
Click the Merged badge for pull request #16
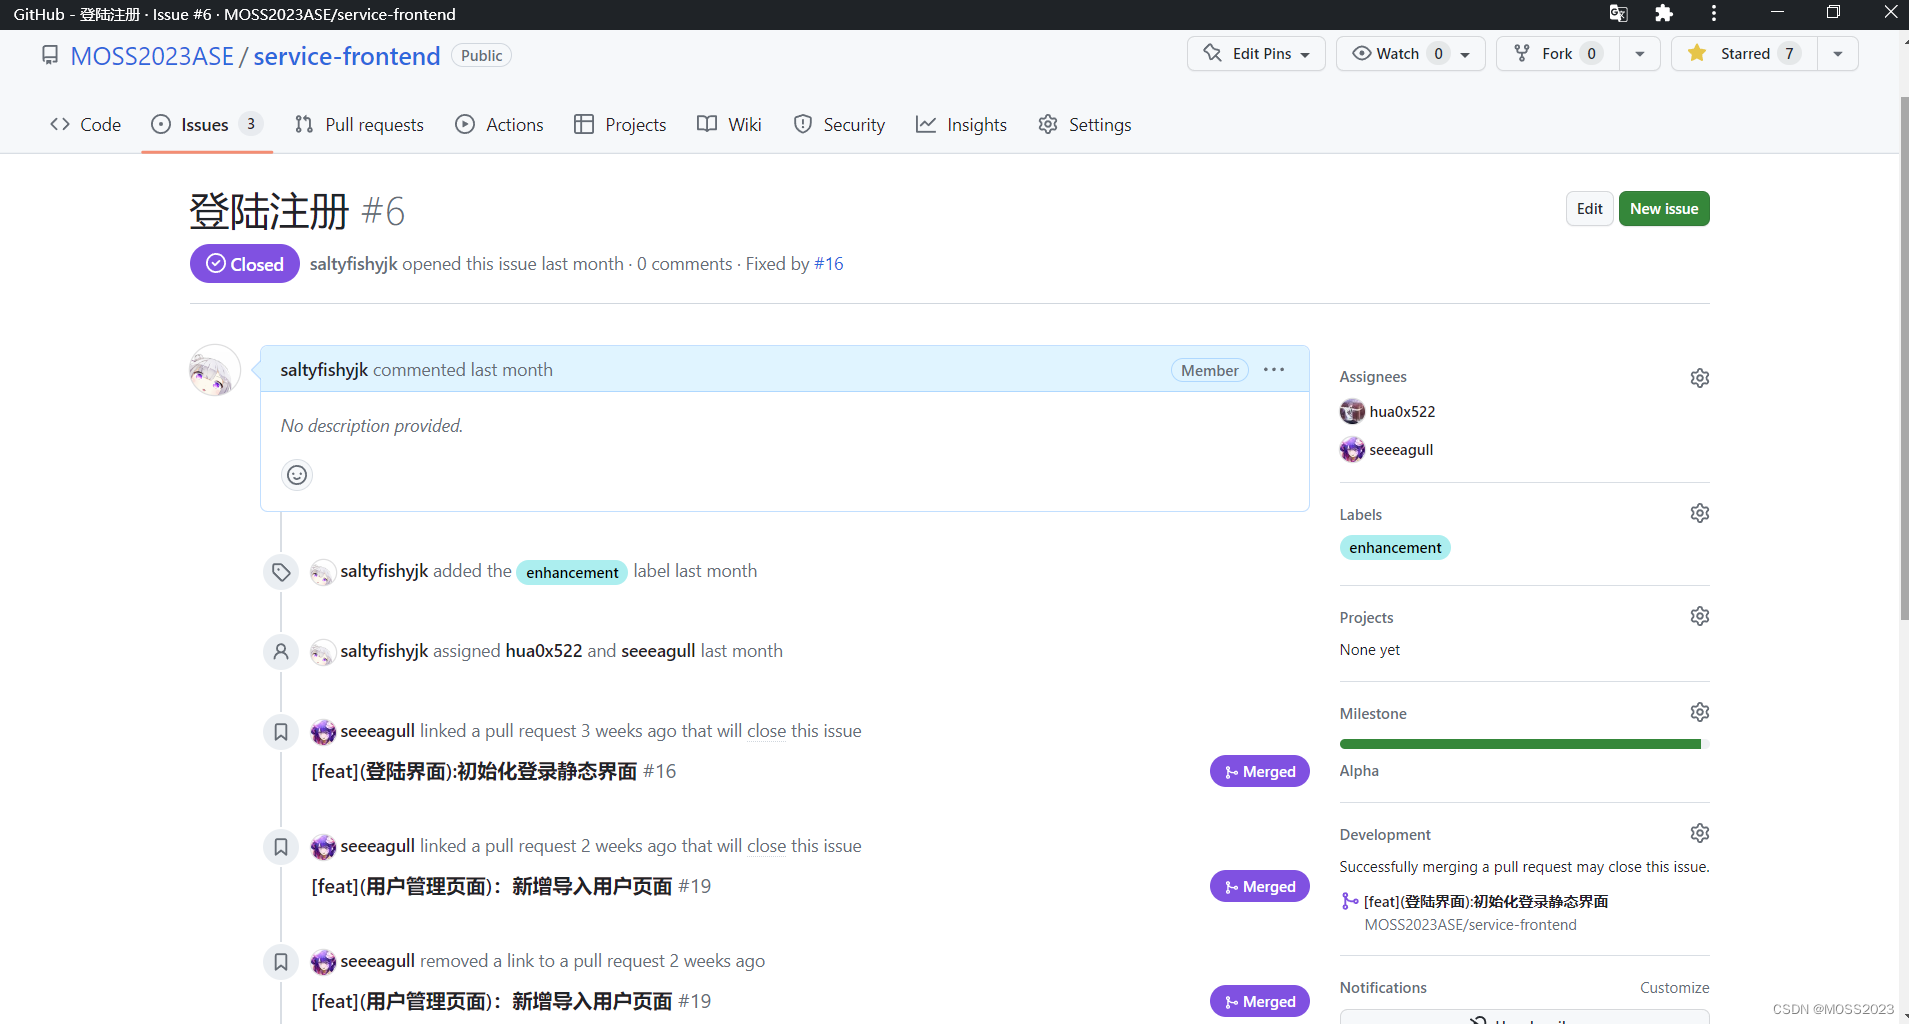pos(1260,771)
